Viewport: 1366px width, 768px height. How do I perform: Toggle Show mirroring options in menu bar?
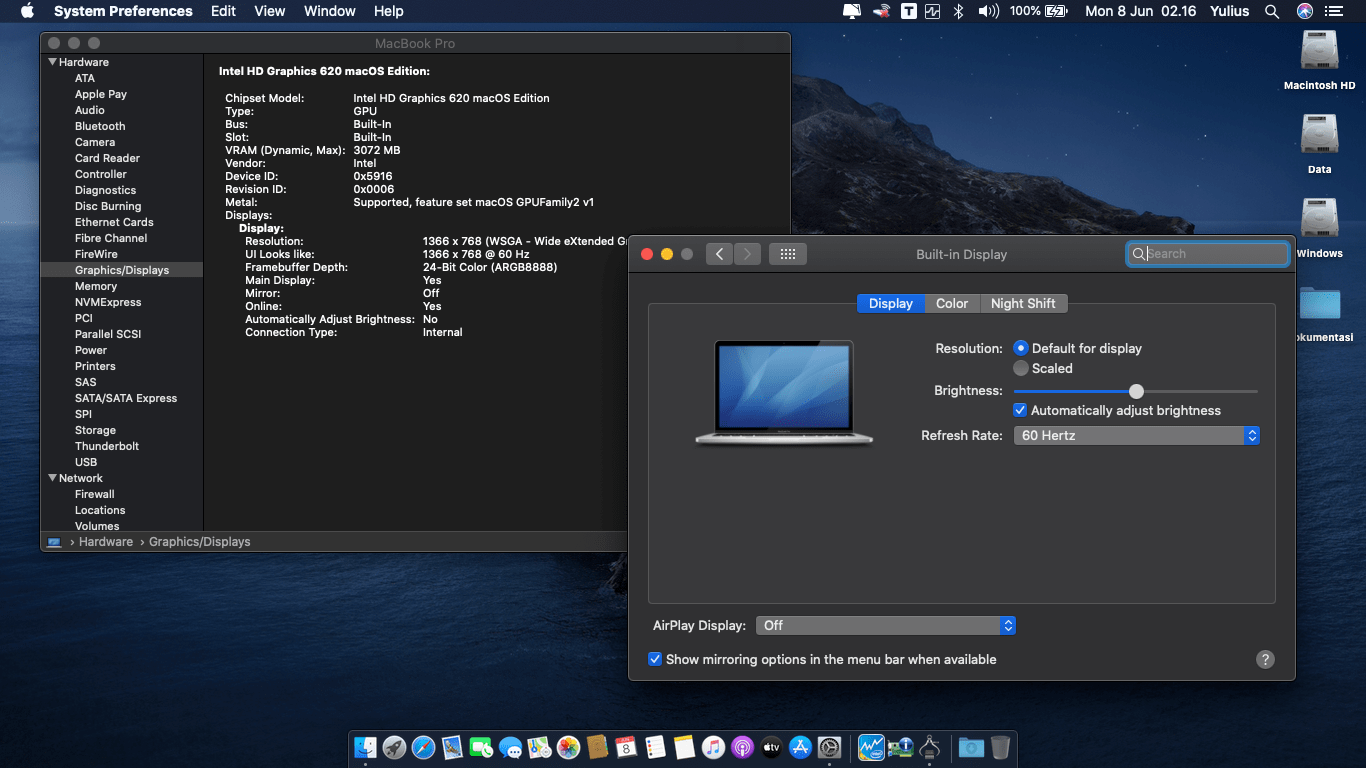(x=655, y=659)
